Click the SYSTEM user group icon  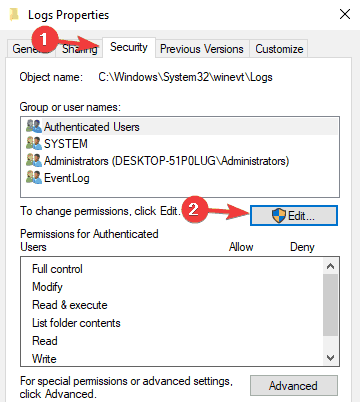pyautogui.click(x=34, y=144)
